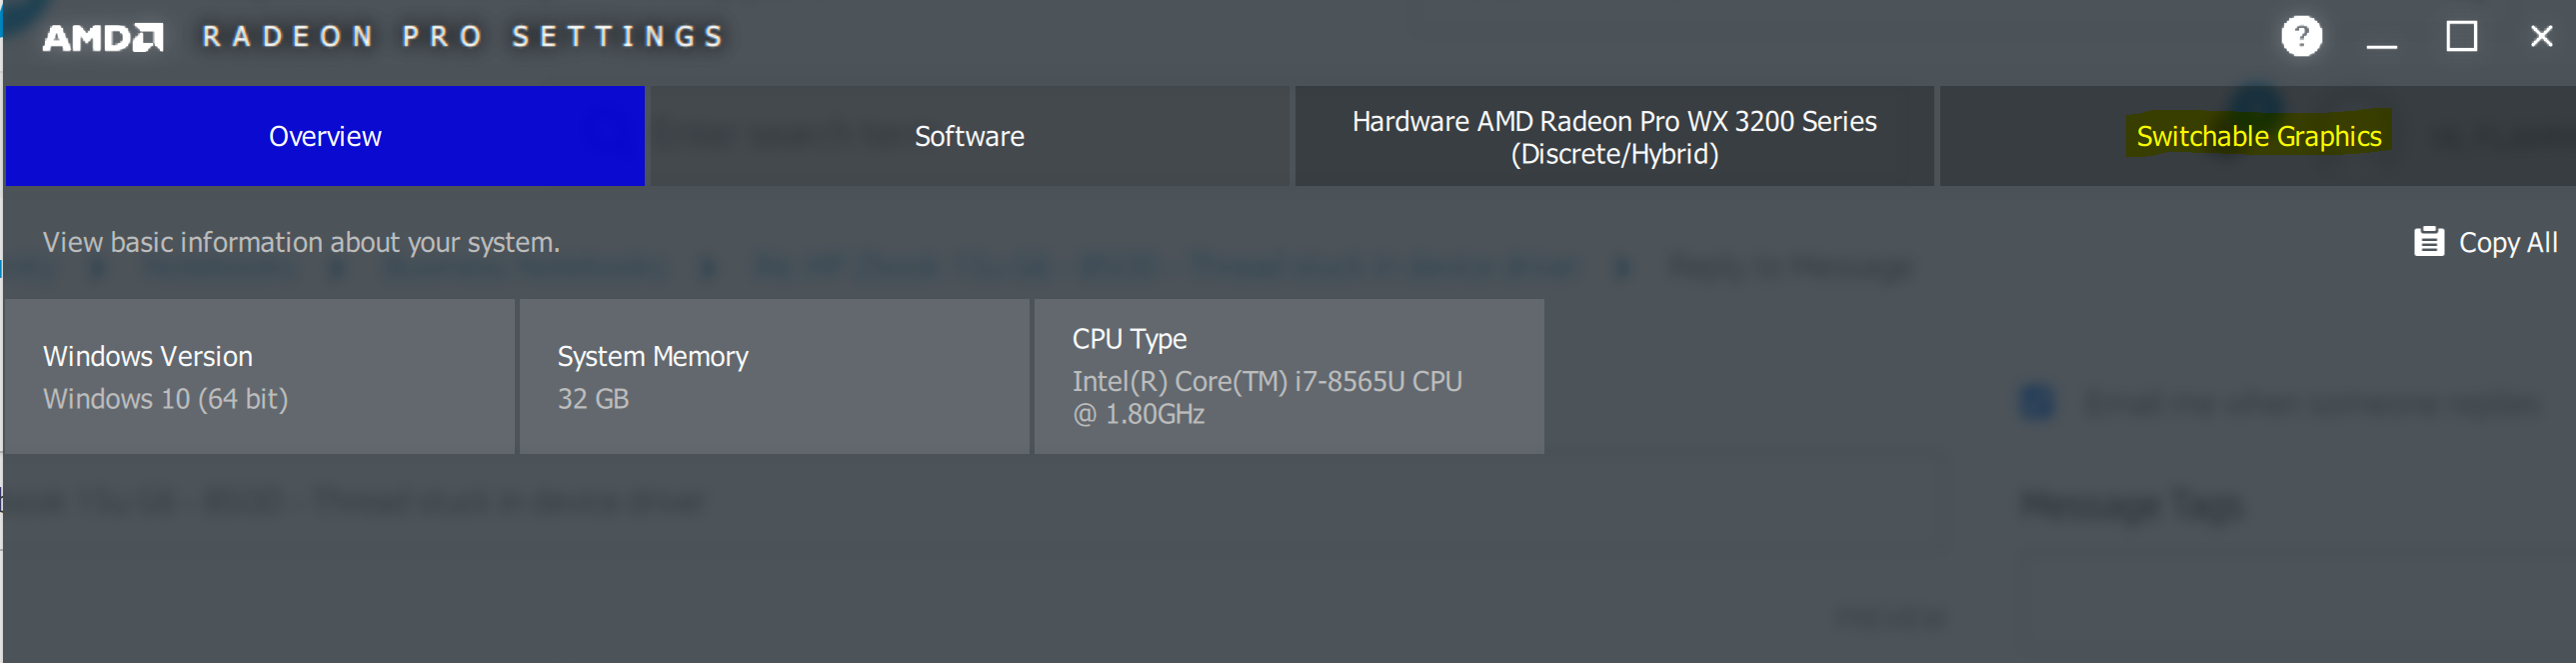Select the Overview tab
The width and height of the screenshot is (2576, 663).
[x=325, y=136]
